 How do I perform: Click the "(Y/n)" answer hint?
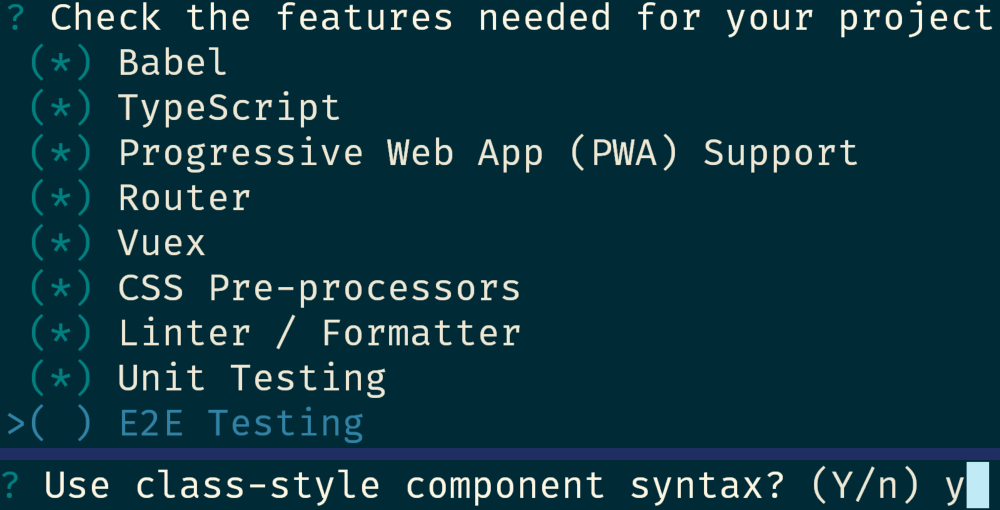tap(866, 486)
